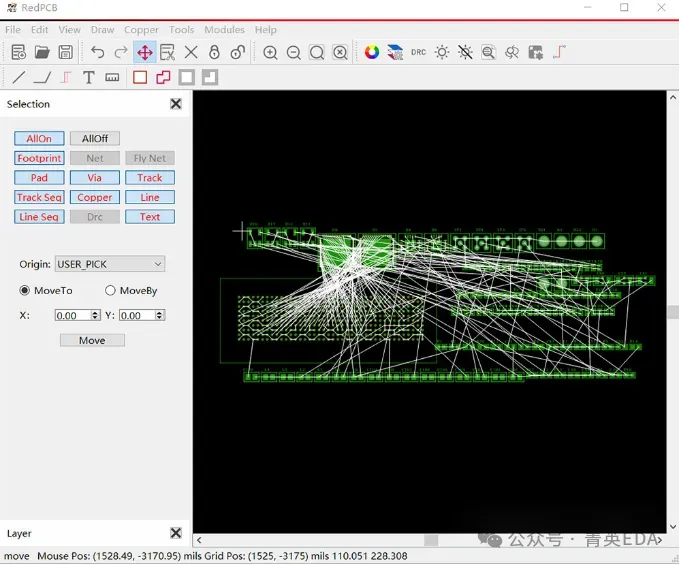Click the crossed-out sun icon
The width and height of the screenshot is (679, 565).
pos(465,52)
